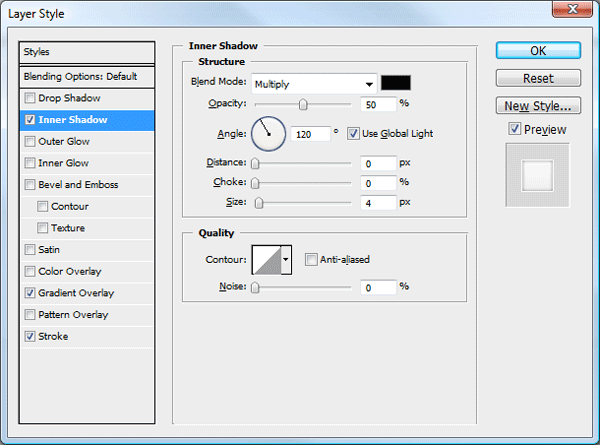Image resolution: width=600 pixels, height=445 pixels.
Task: Click the Size slider handle
Action: (259, 203)
